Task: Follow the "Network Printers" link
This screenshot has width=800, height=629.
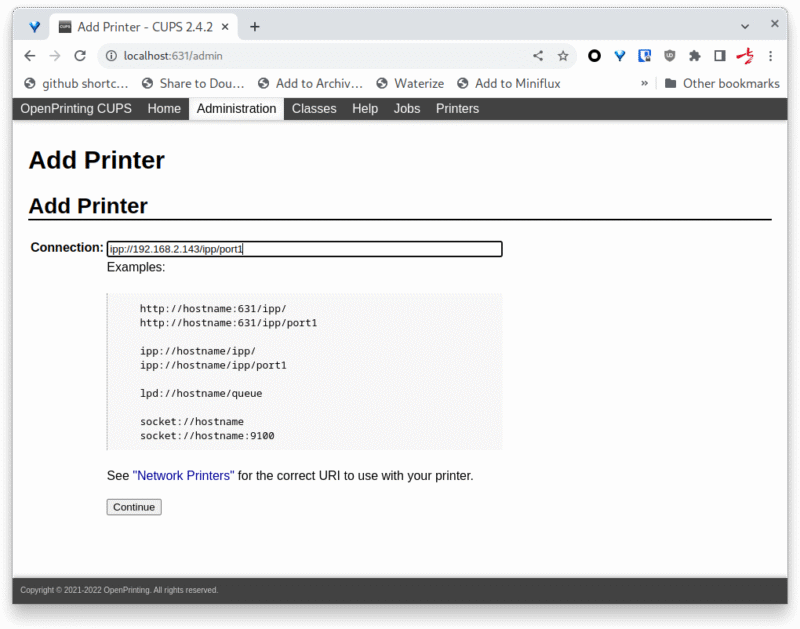Action: tap(183, 476)
